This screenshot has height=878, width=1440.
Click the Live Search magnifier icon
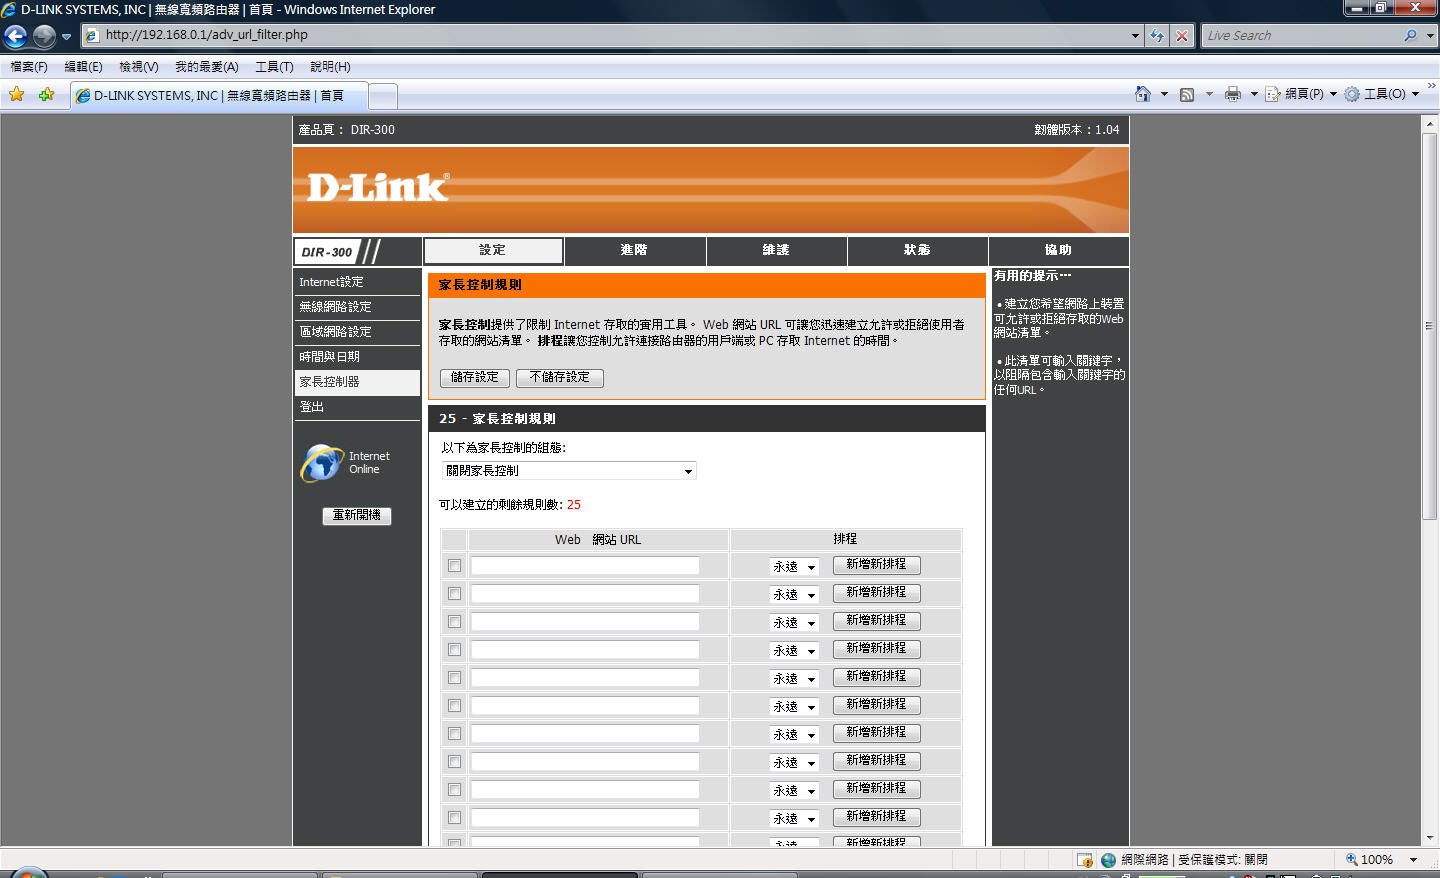coord(1410,35)
